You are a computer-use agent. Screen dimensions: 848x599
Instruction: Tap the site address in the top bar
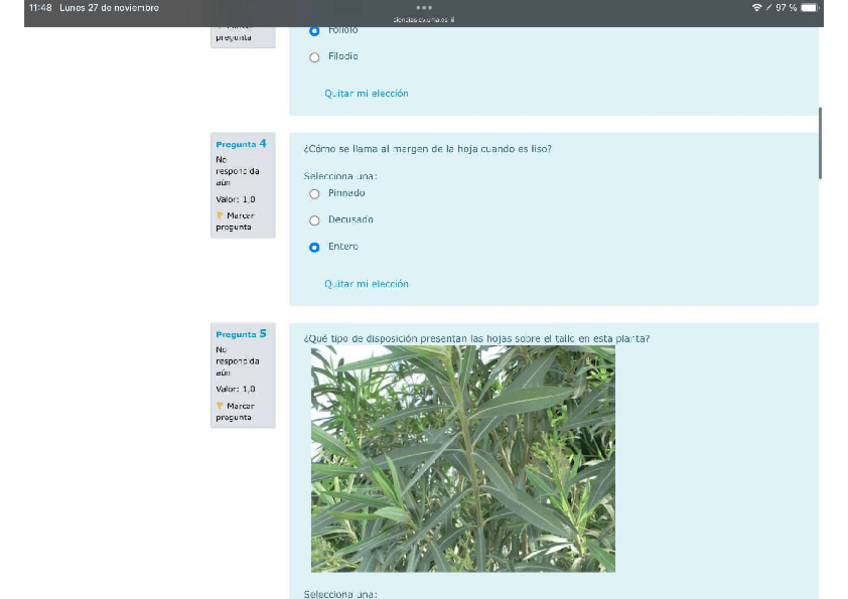(424, 19)
